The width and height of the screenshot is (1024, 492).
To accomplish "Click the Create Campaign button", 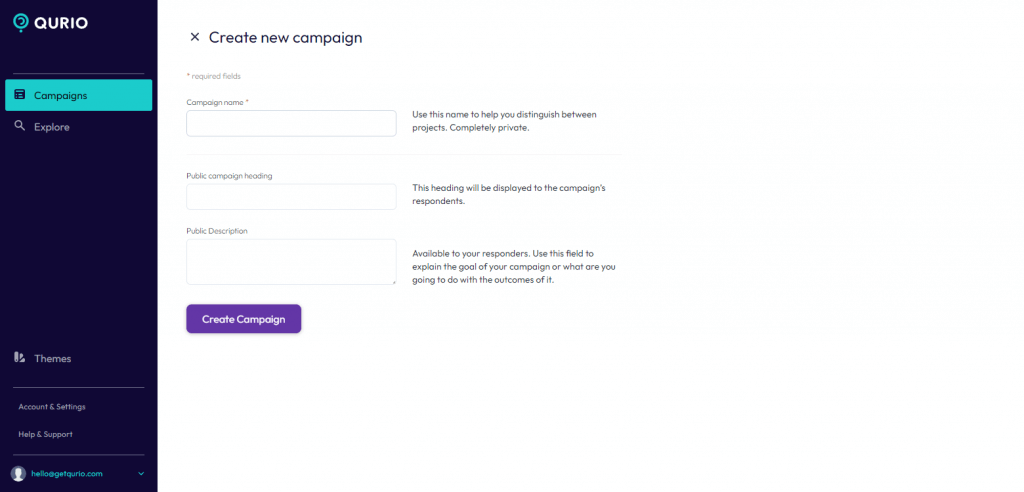I will coord(244,319).
